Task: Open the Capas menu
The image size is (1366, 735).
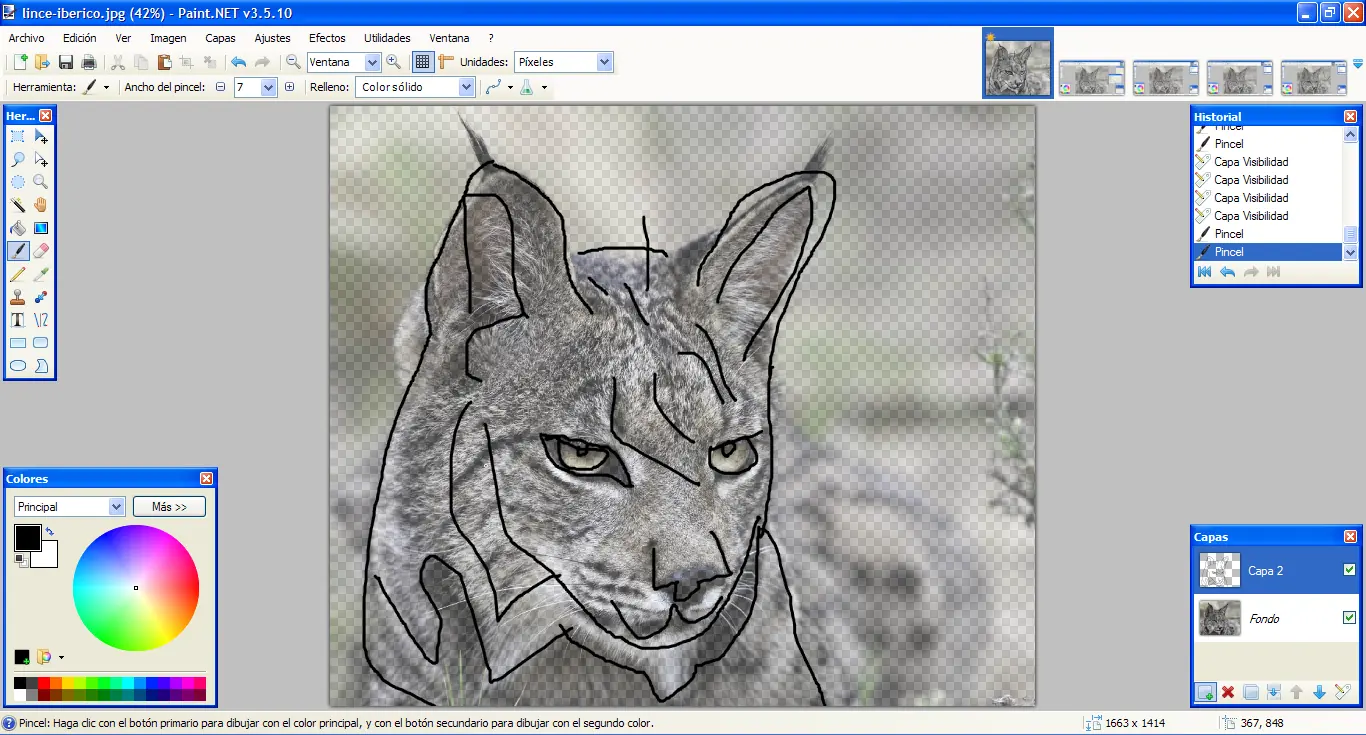Action: pyautogui.click(x=220, y=38)
